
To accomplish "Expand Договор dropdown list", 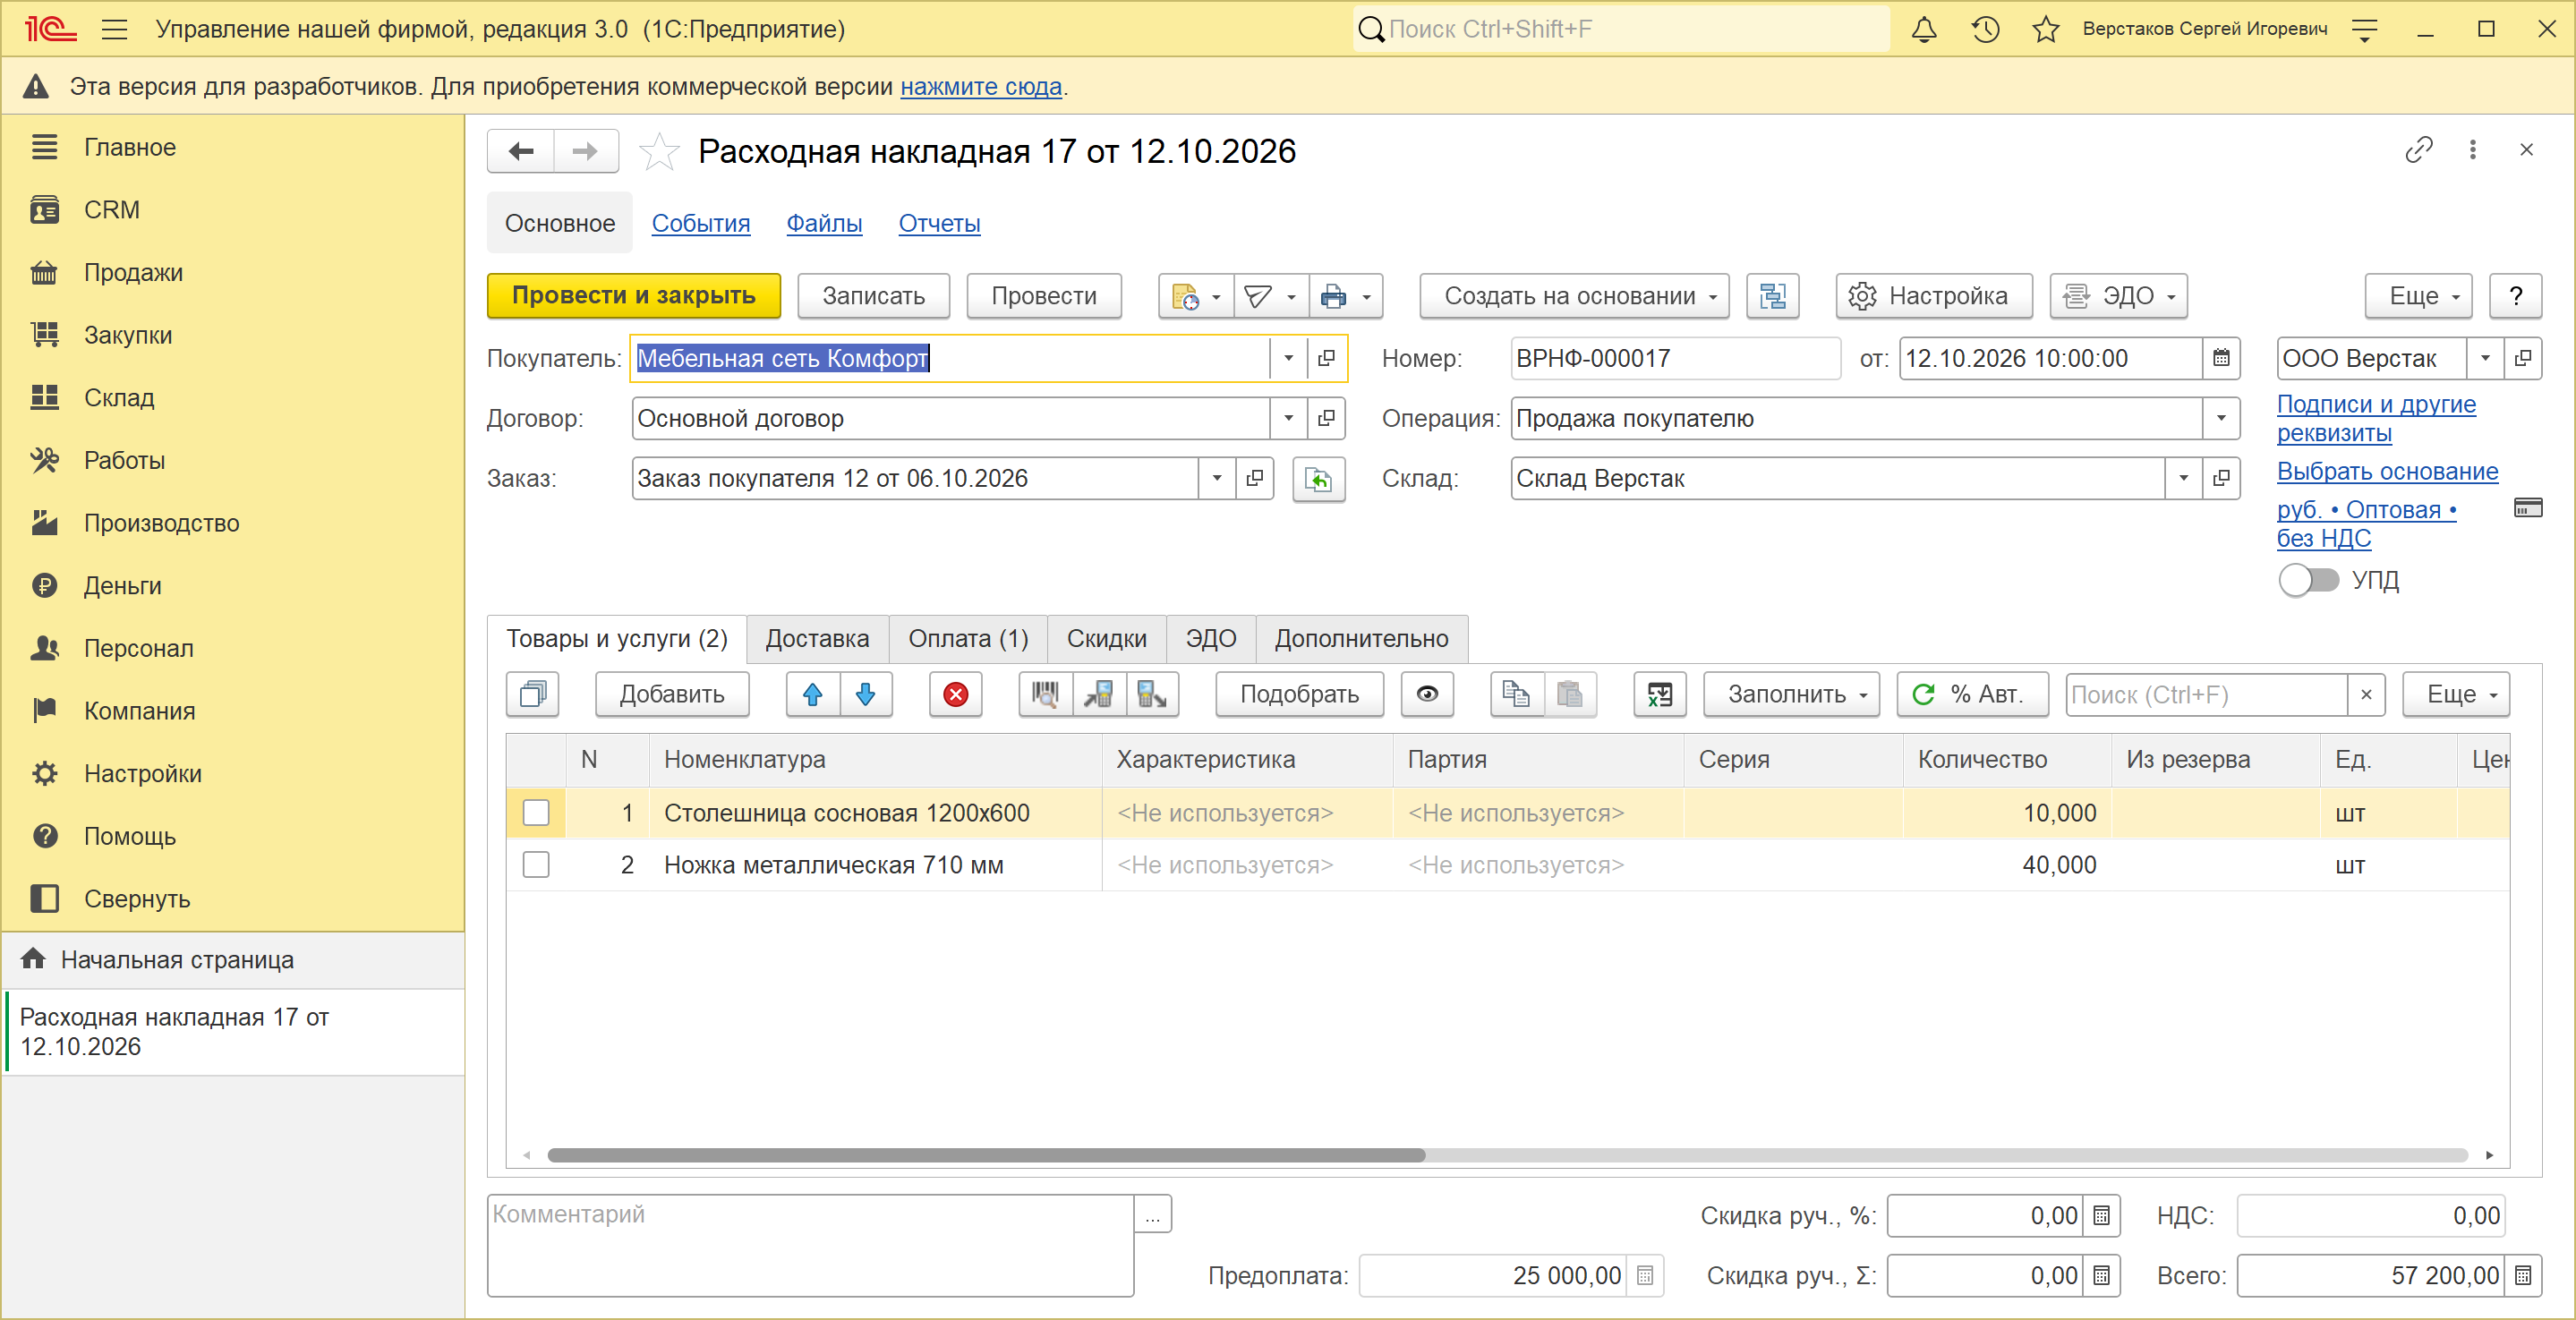I will click(x=1288, y=418).
